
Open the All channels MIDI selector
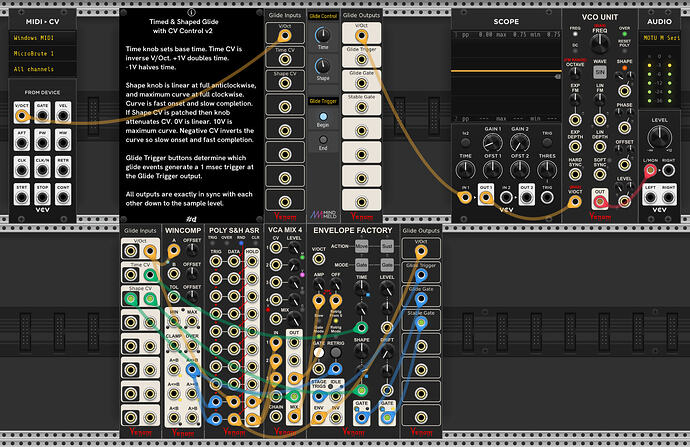click(x=43, y=69)
